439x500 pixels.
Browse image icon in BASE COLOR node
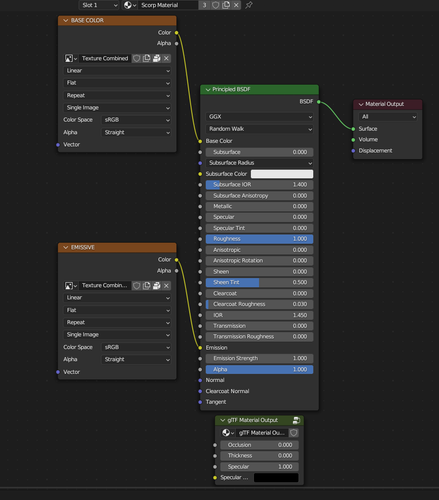pos(70,58)
